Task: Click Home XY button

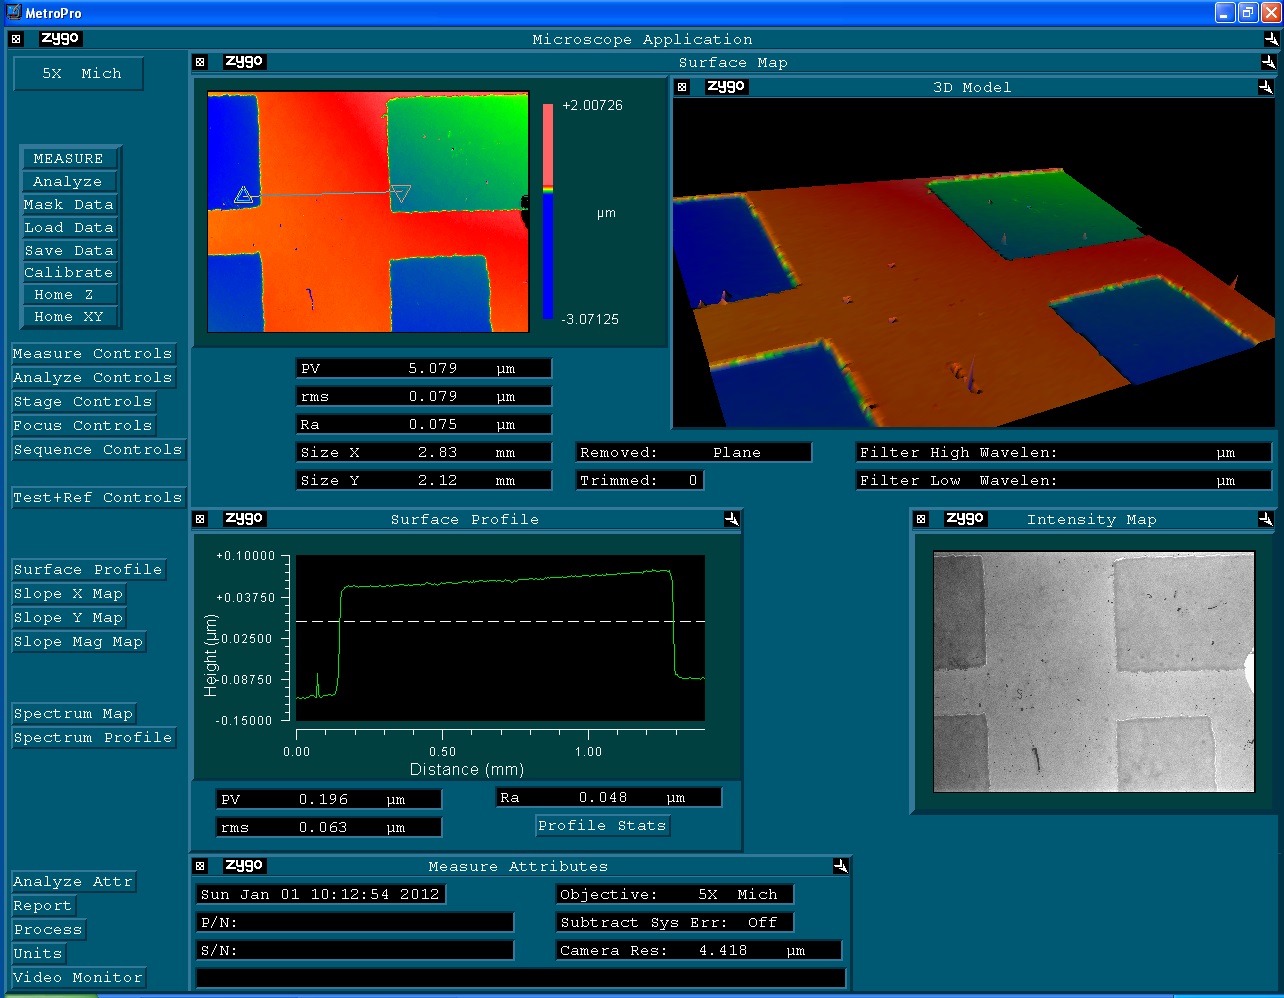Action: [x=69, y=317]
